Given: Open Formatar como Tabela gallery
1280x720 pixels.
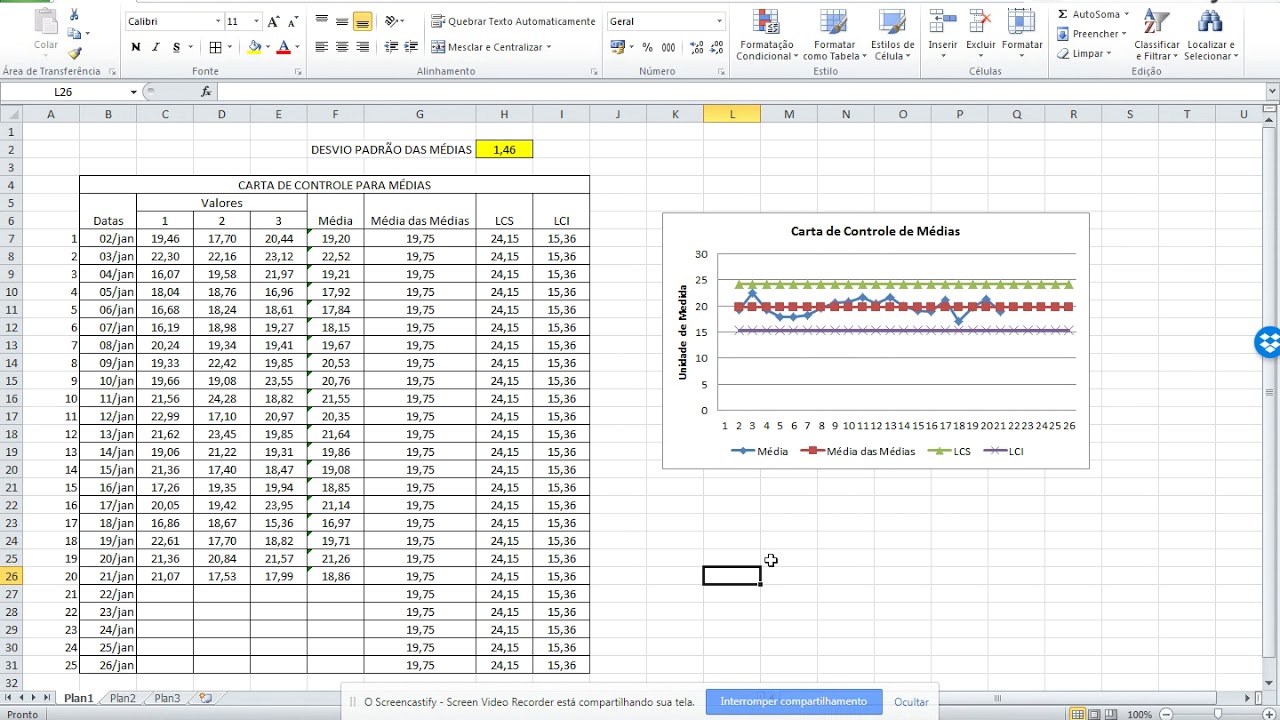Looking at the screenshot, I should (834, 35).
